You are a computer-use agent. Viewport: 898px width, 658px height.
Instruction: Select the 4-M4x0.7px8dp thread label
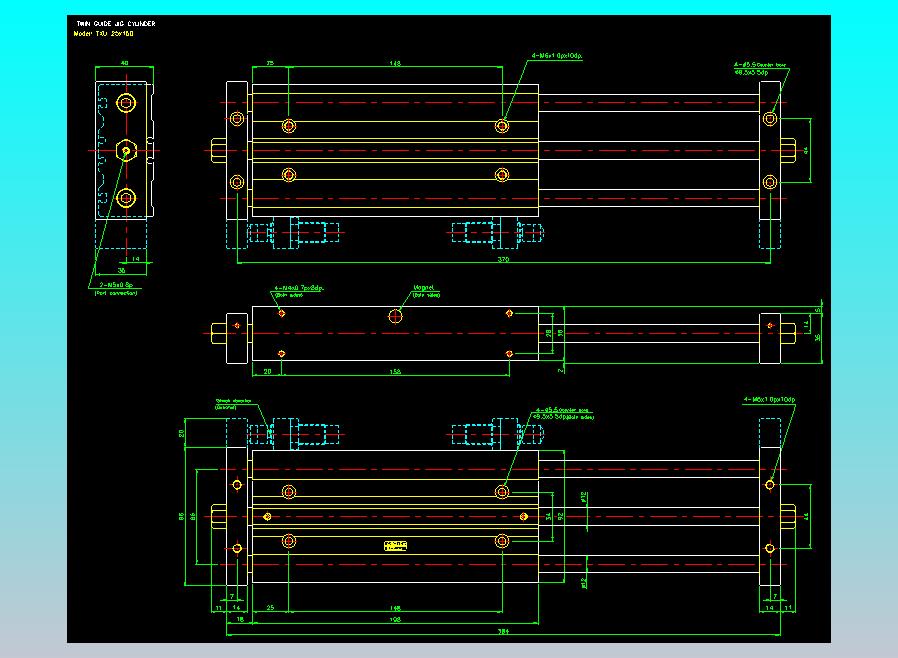pyautogui.click(x=299, y=290)
